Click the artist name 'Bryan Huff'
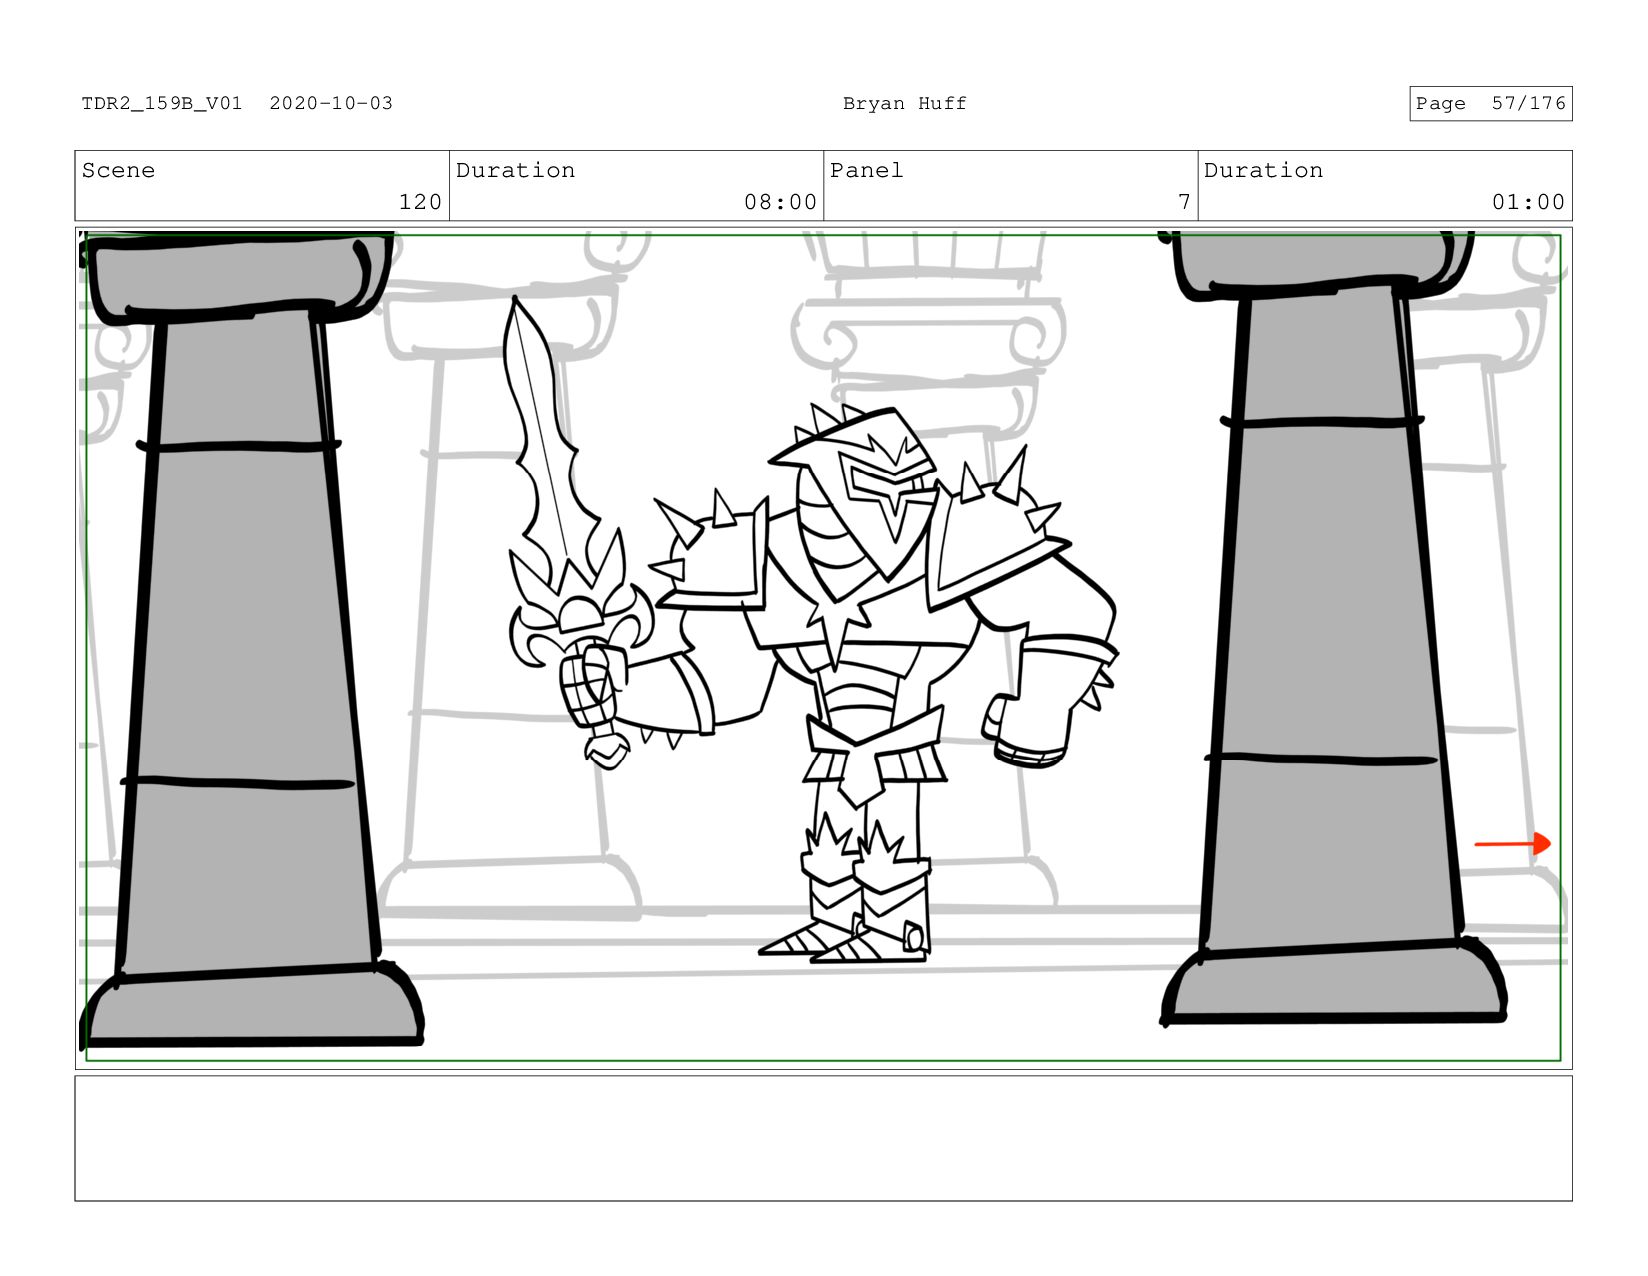1648x1276 pixels. (x=904, y=103)
